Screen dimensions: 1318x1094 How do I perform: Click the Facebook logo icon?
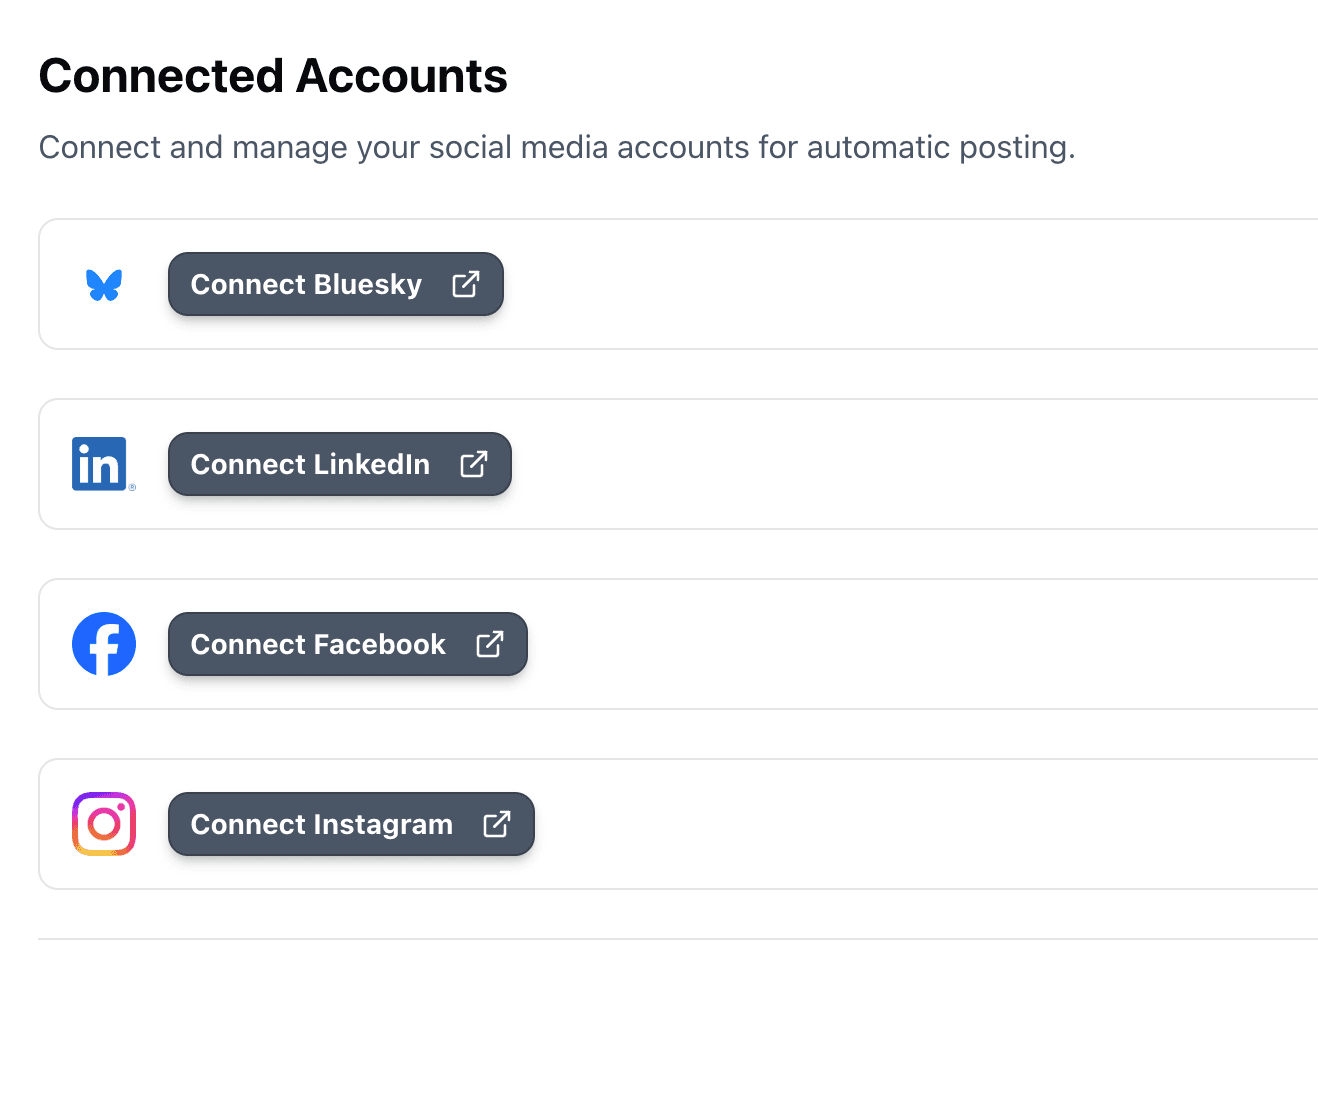[104, 644]
